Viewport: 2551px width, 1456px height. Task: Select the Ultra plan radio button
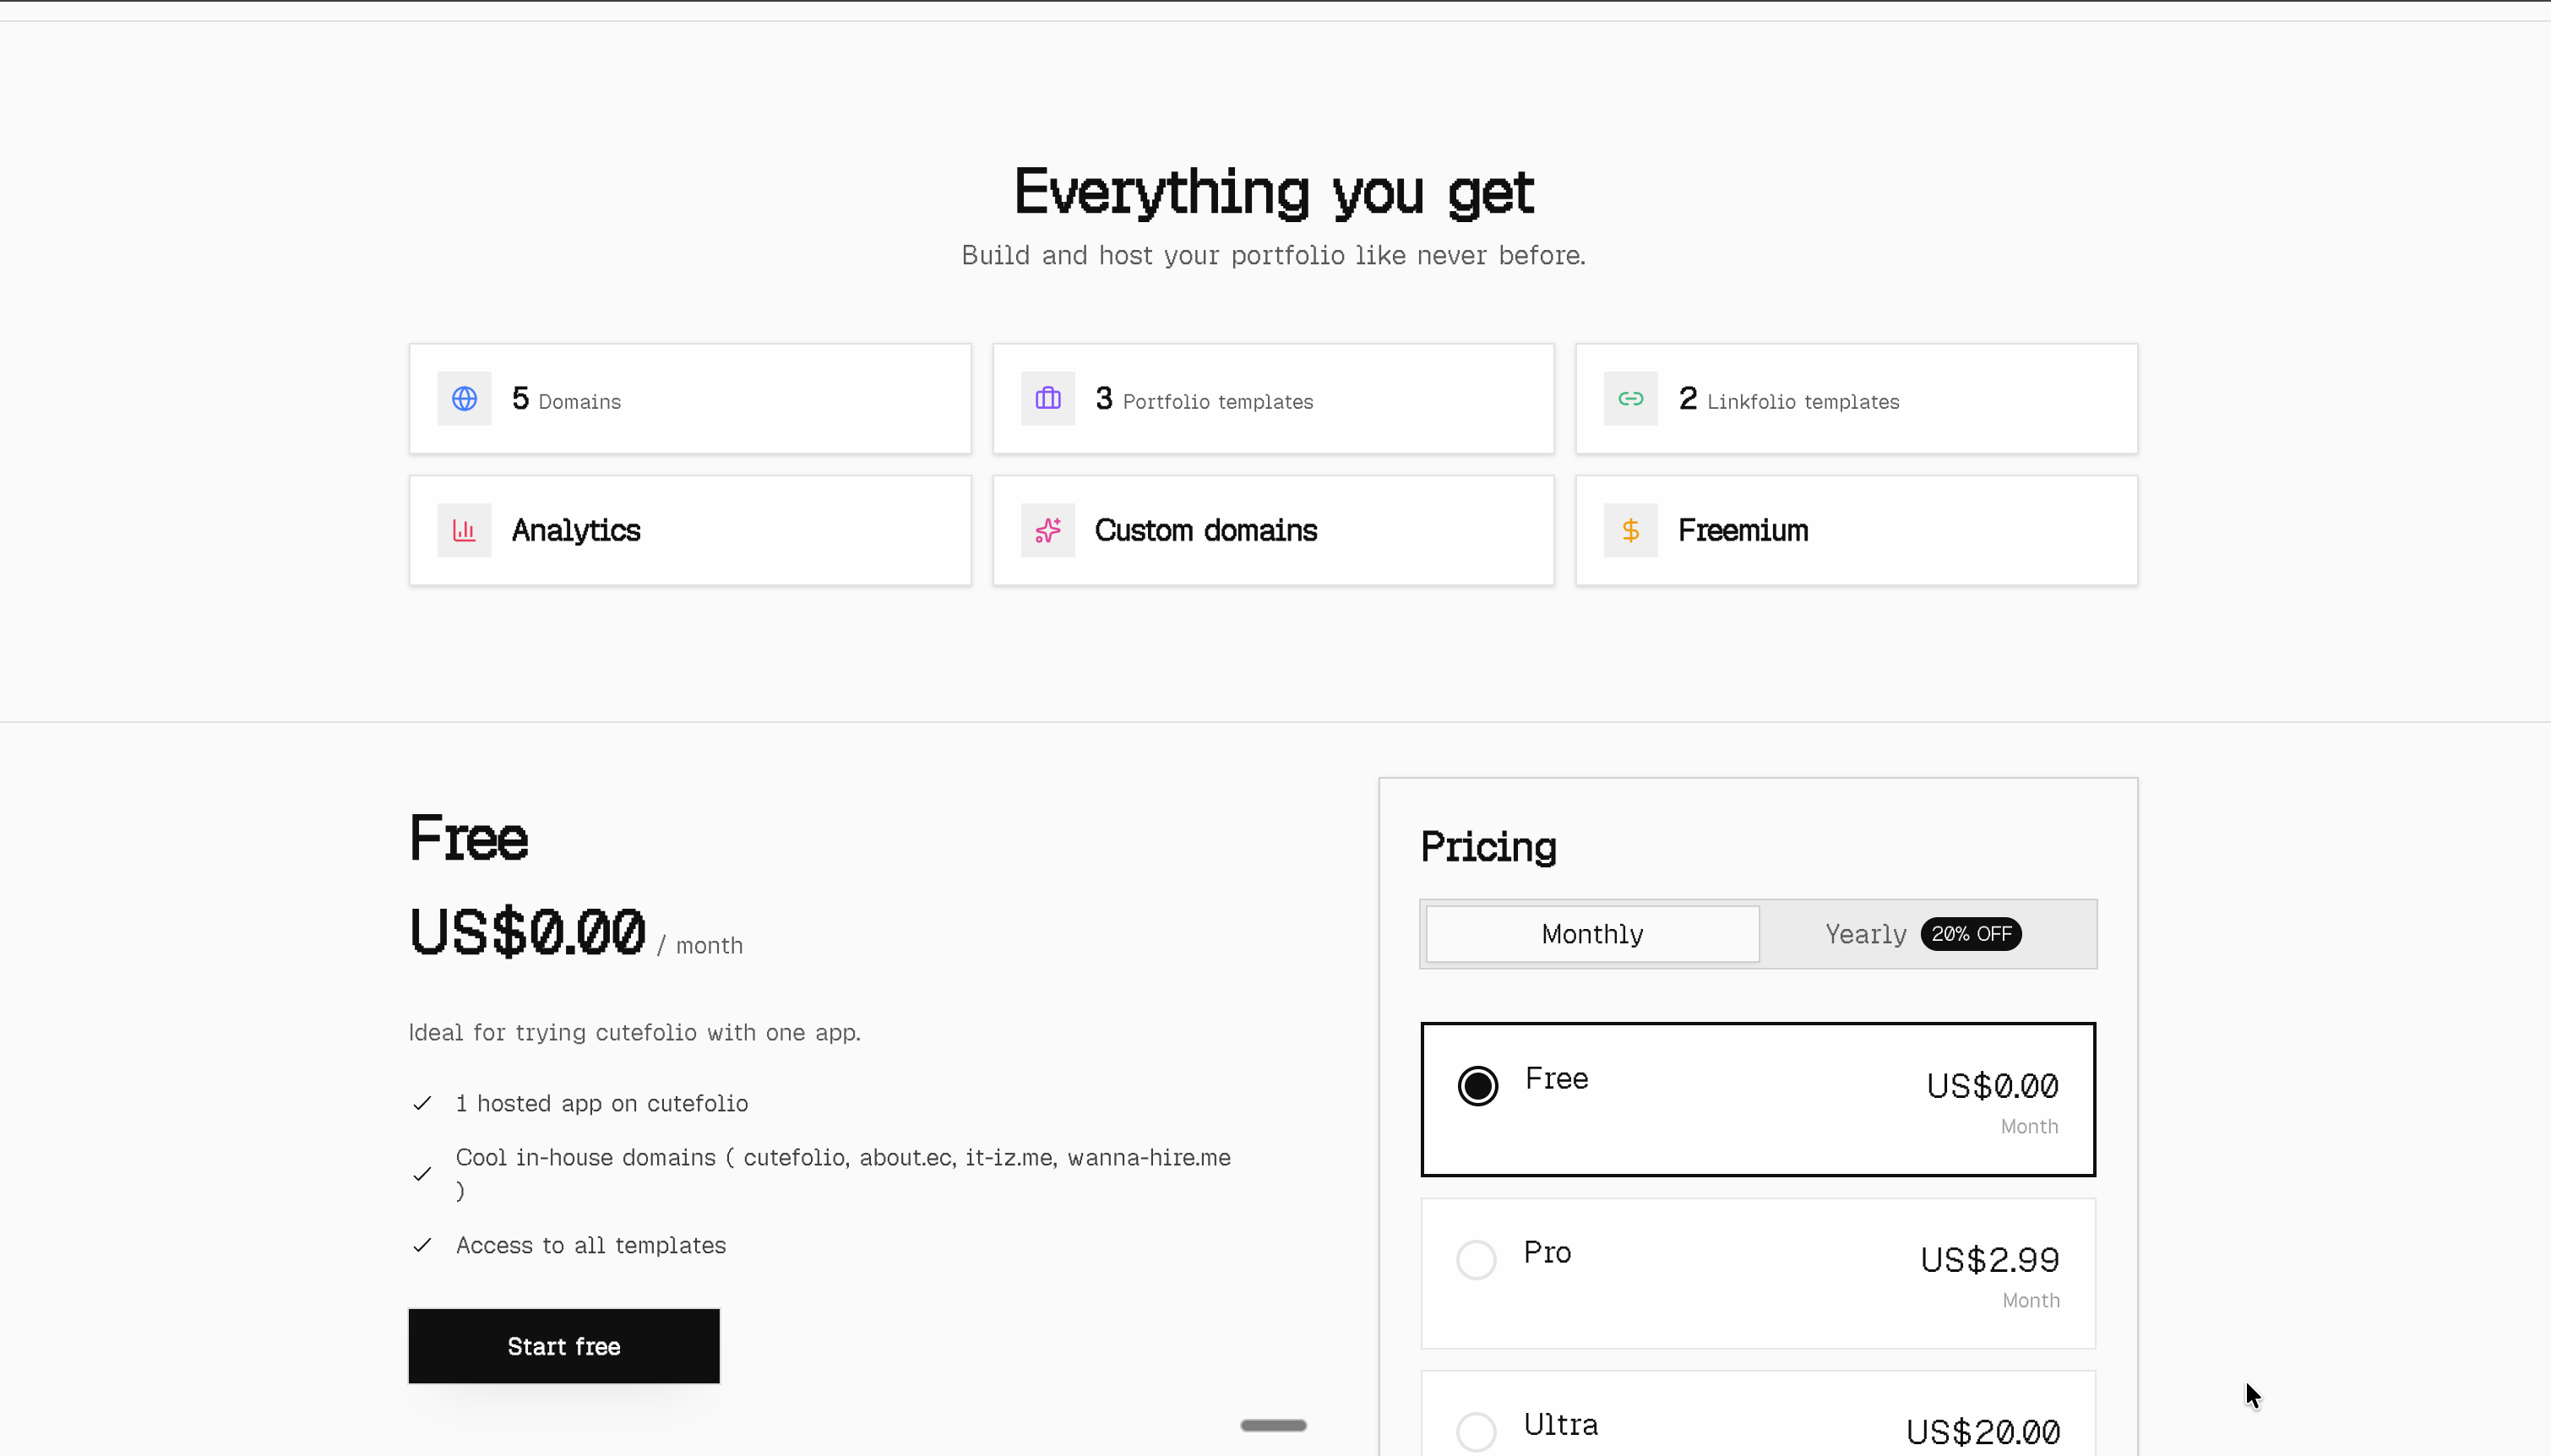(x=1476, y=1431)
